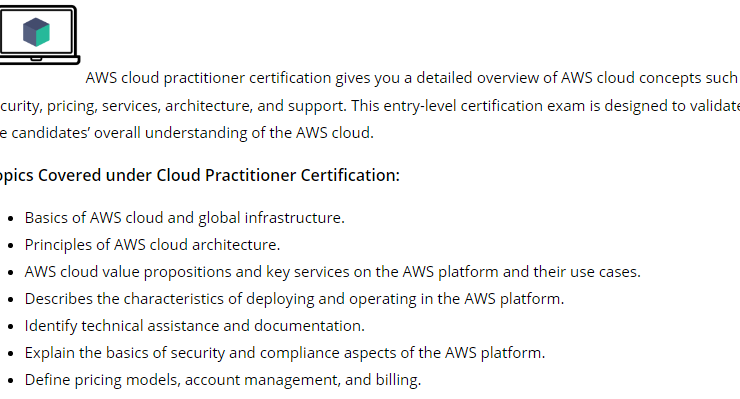Click the Define pricing models bullet text
Viewport: 740px width, 399px height.
(222, 380)
